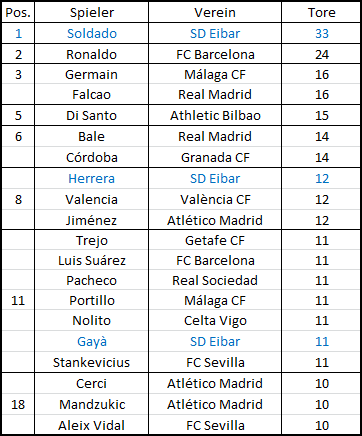Click the Luis Suárez cell
362x436 pixels.
point(91,260)
